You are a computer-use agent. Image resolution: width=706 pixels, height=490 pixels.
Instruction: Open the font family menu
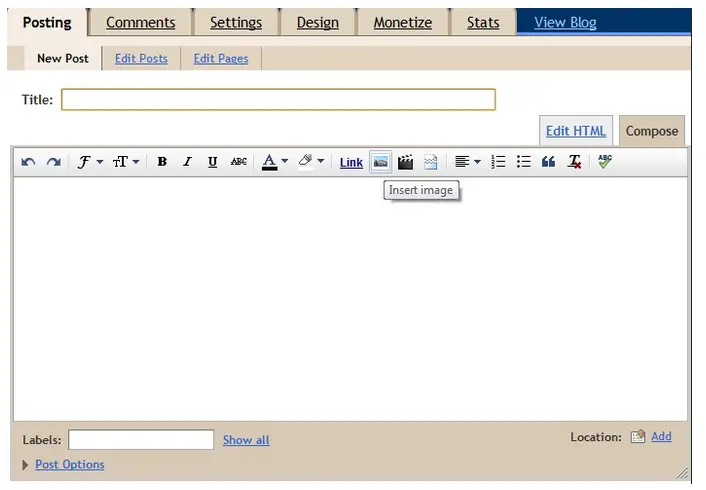click(x=90, y=162)
